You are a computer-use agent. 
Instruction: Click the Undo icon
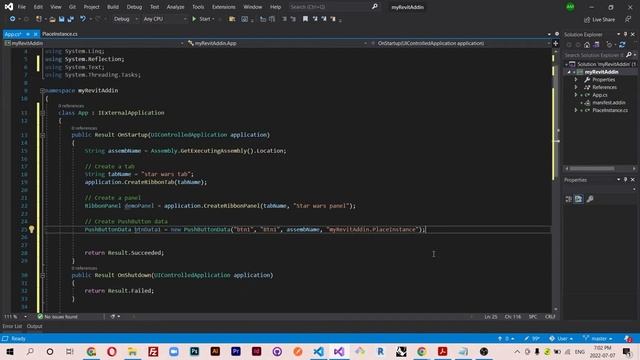coord(83,19)
